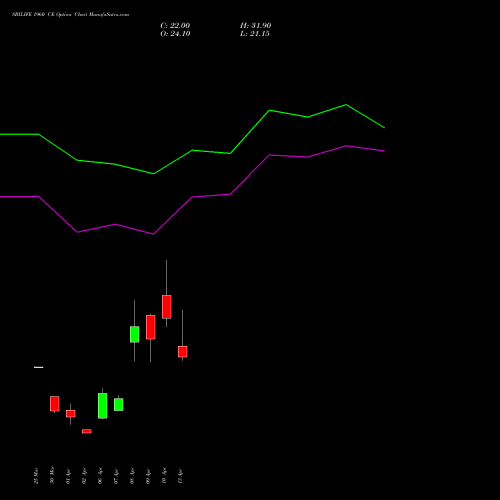500x500 pixels.
Task: Select the 09 Apr date label
Action: [x=148, y=476]
